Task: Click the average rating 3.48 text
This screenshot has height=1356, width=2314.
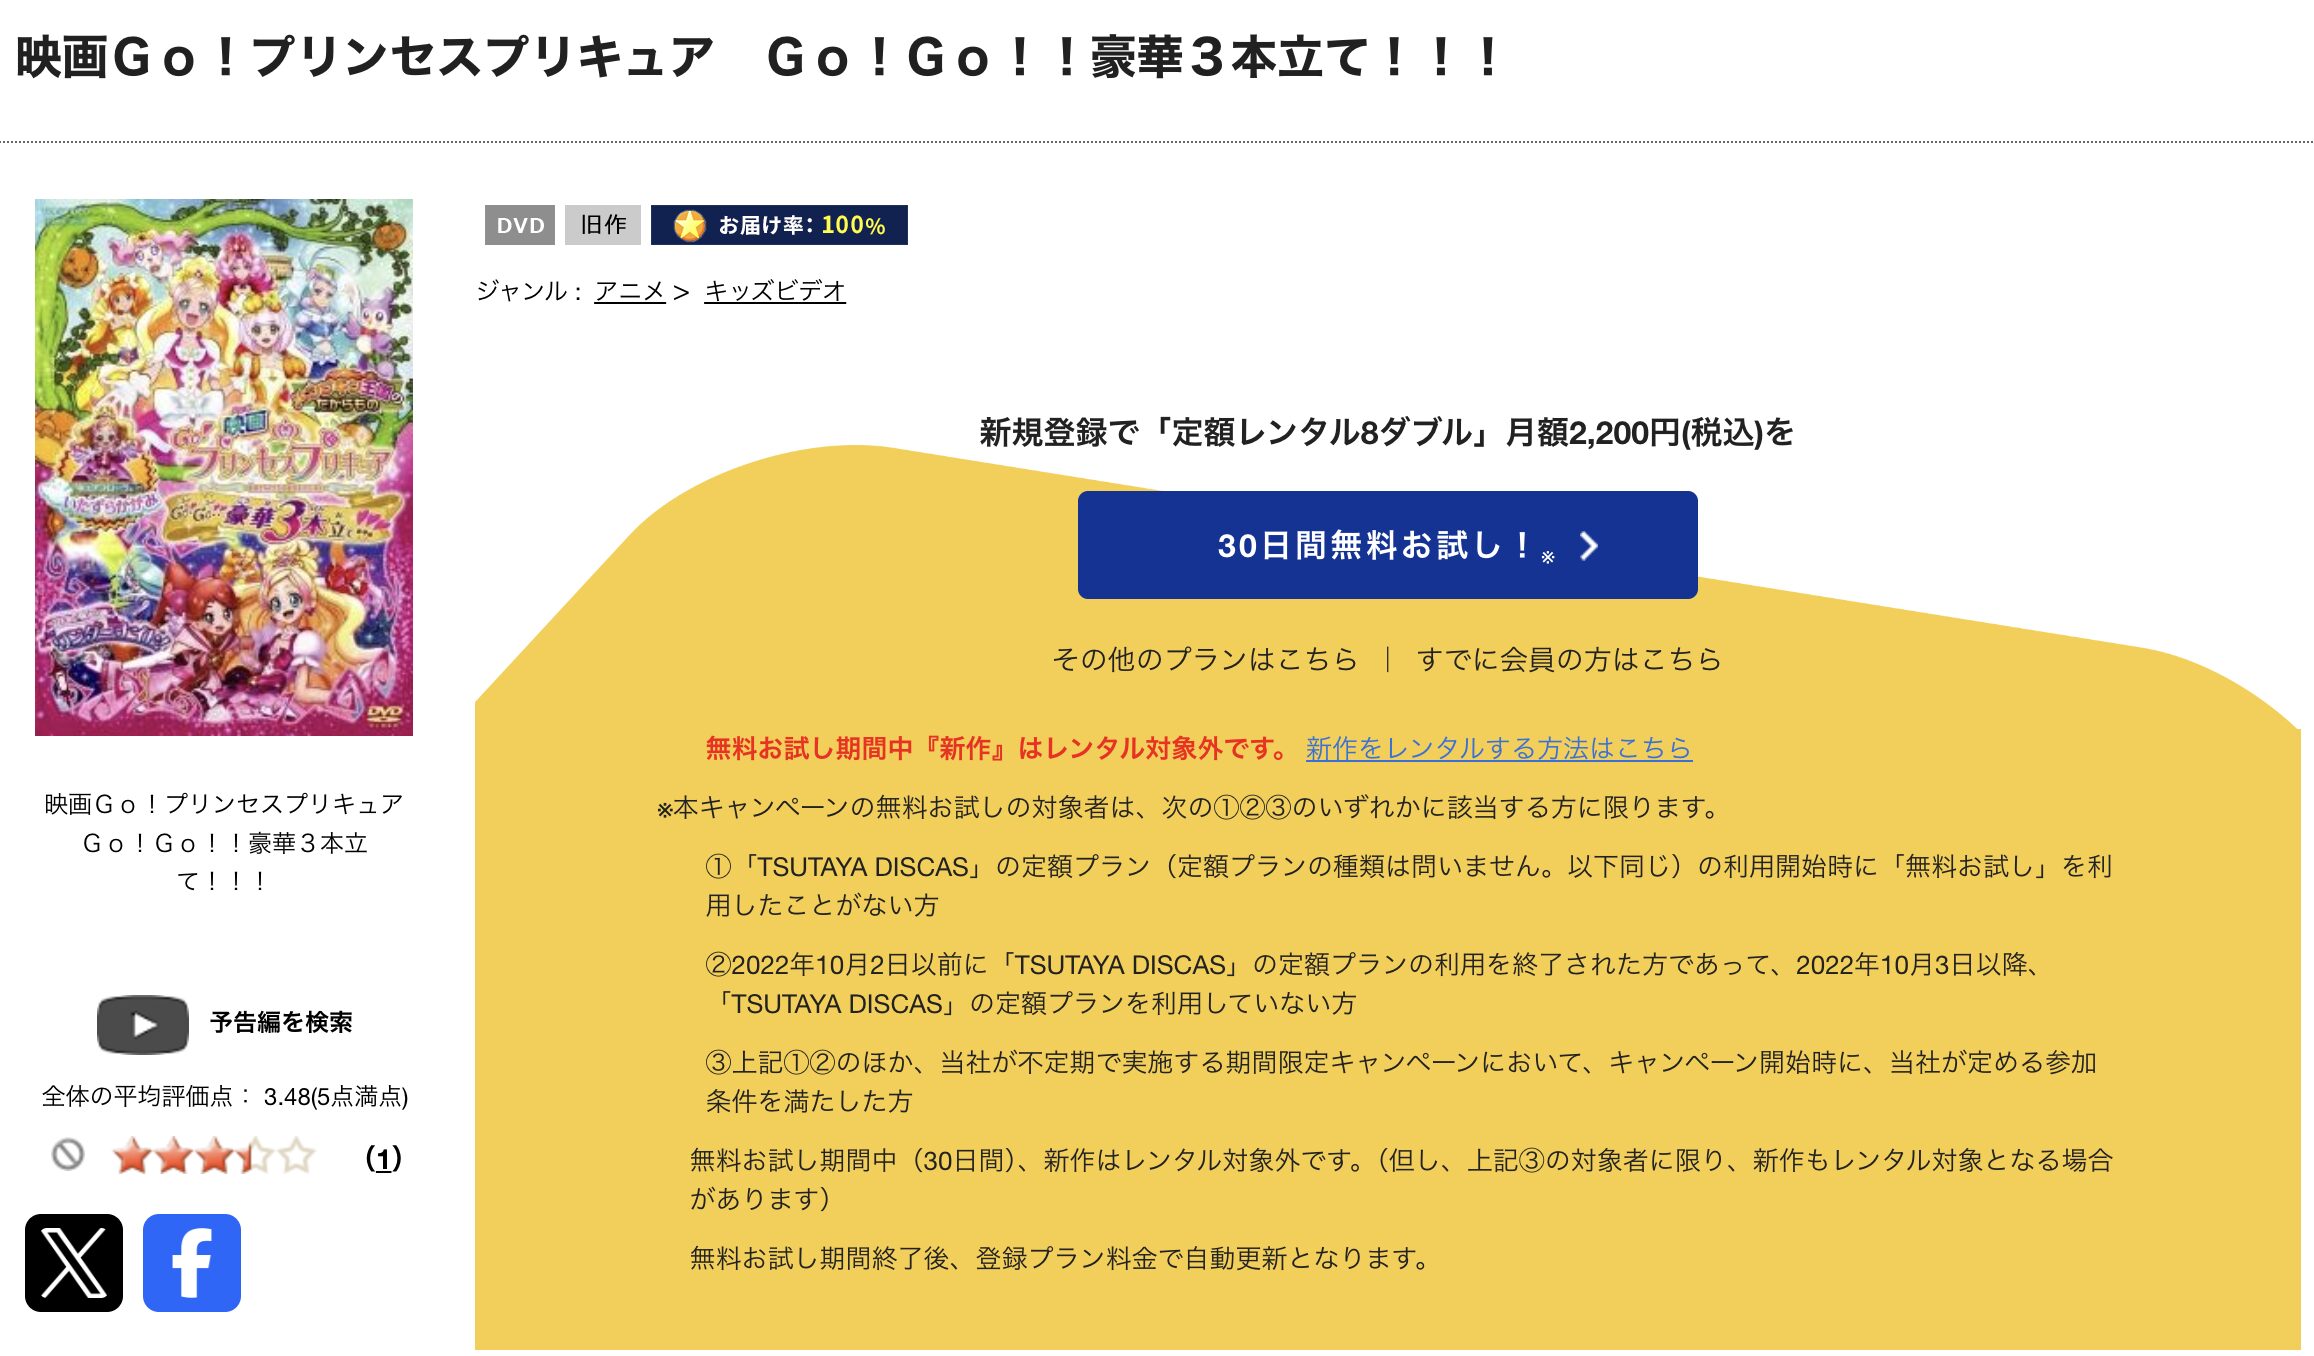Action: [225, 1097]
